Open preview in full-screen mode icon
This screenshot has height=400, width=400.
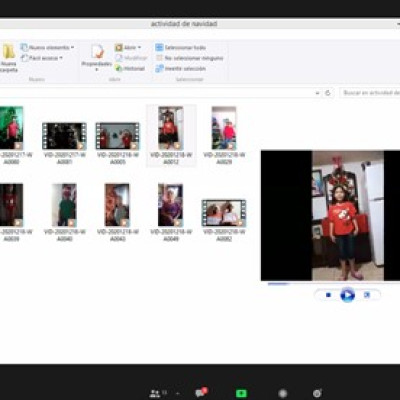pos(367,295)
